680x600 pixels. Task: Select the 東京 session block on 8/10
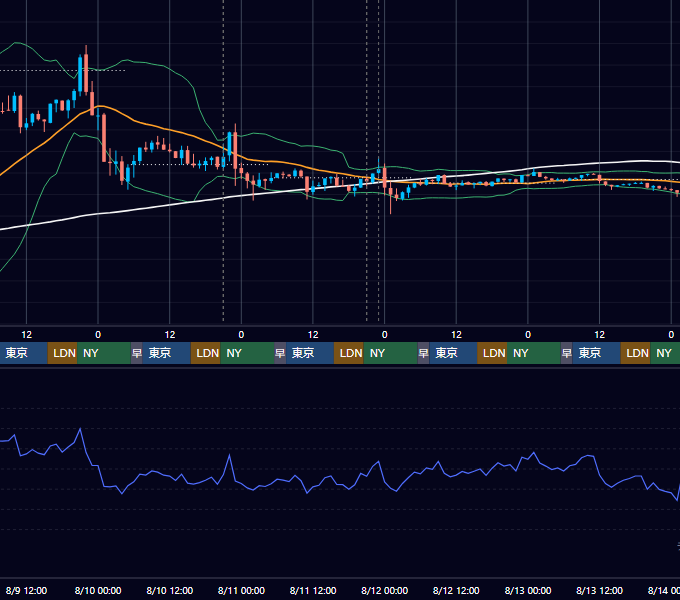(167, 353)
